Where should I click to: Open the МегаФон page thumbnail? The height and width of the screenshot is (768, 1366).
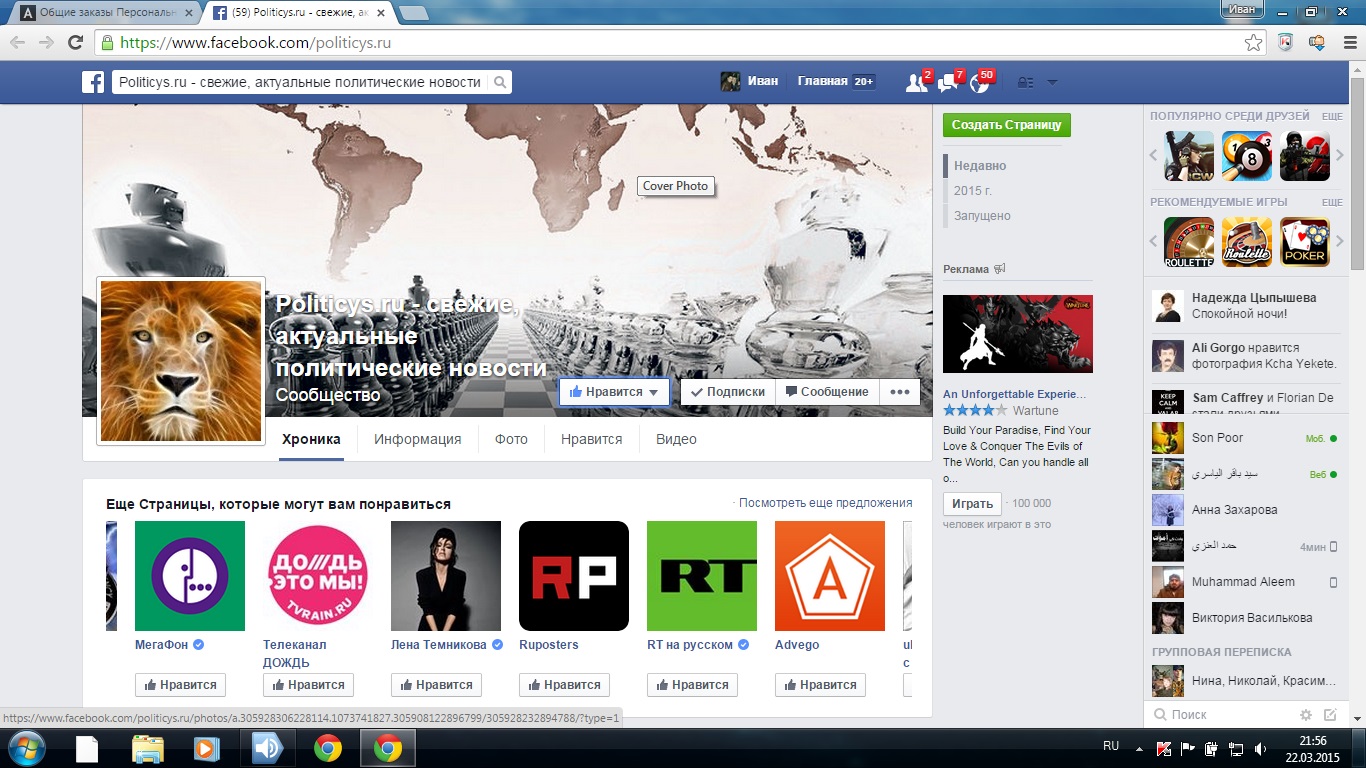click(x=190, y=576)
